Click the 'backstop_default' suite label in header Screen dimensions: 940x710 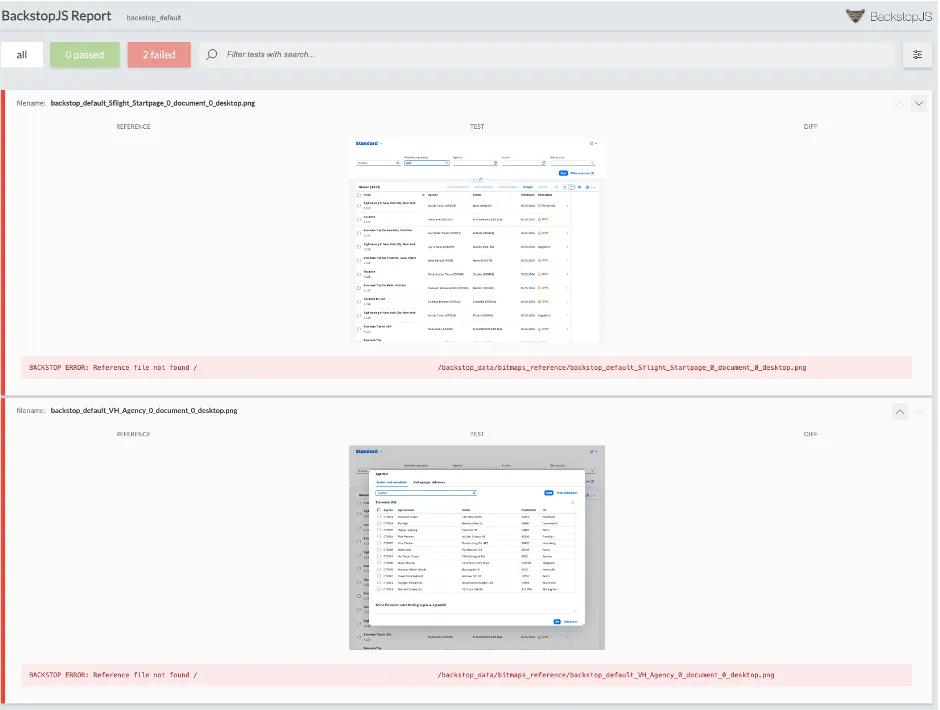pyautogui.click(x=153, y=18)
